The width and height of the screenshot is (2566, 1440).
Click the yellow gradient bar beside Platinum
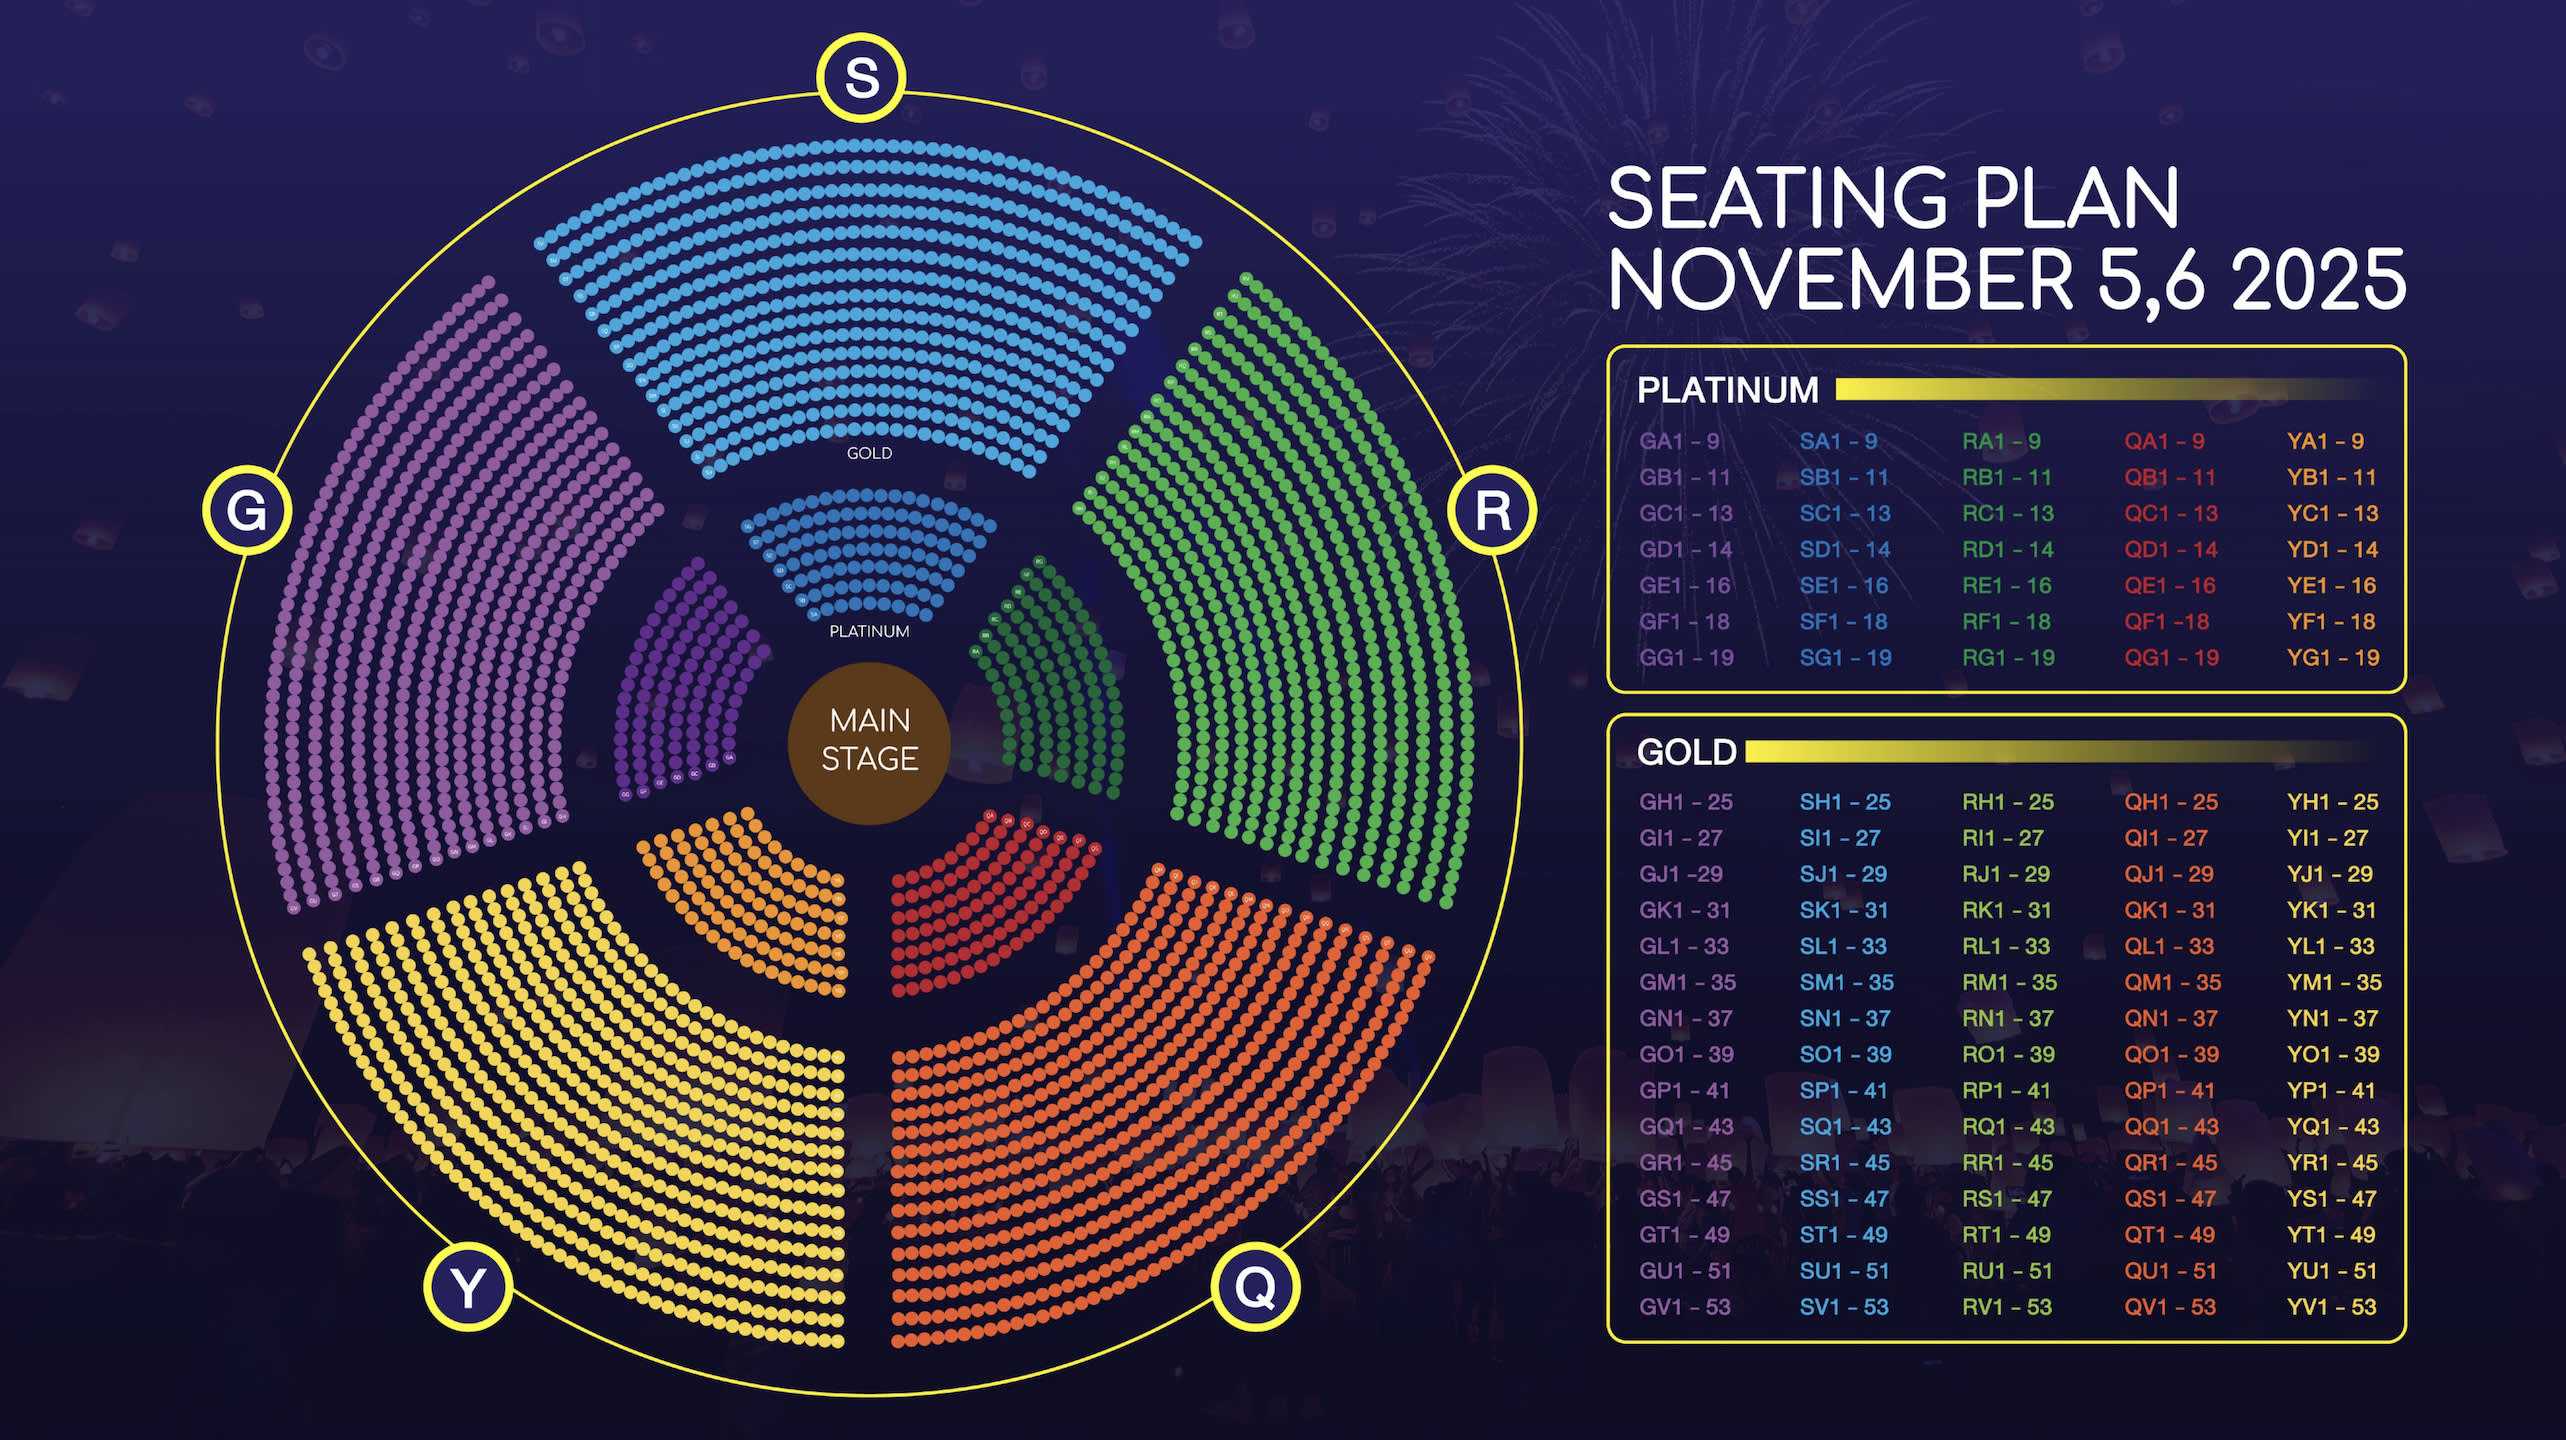tap(2100, 390)
